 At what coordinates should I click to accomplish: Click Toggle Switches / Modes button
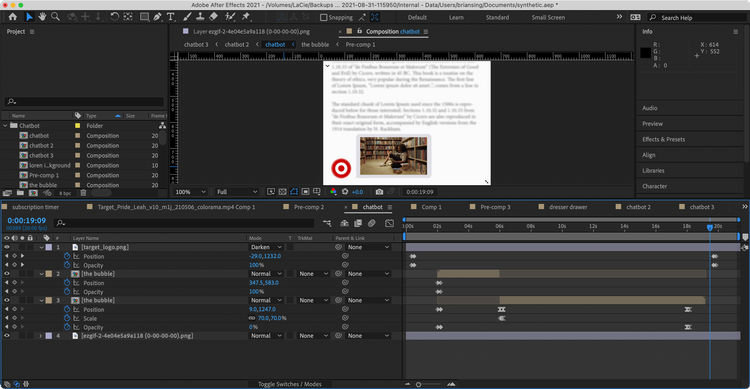(x=289, y=384)
